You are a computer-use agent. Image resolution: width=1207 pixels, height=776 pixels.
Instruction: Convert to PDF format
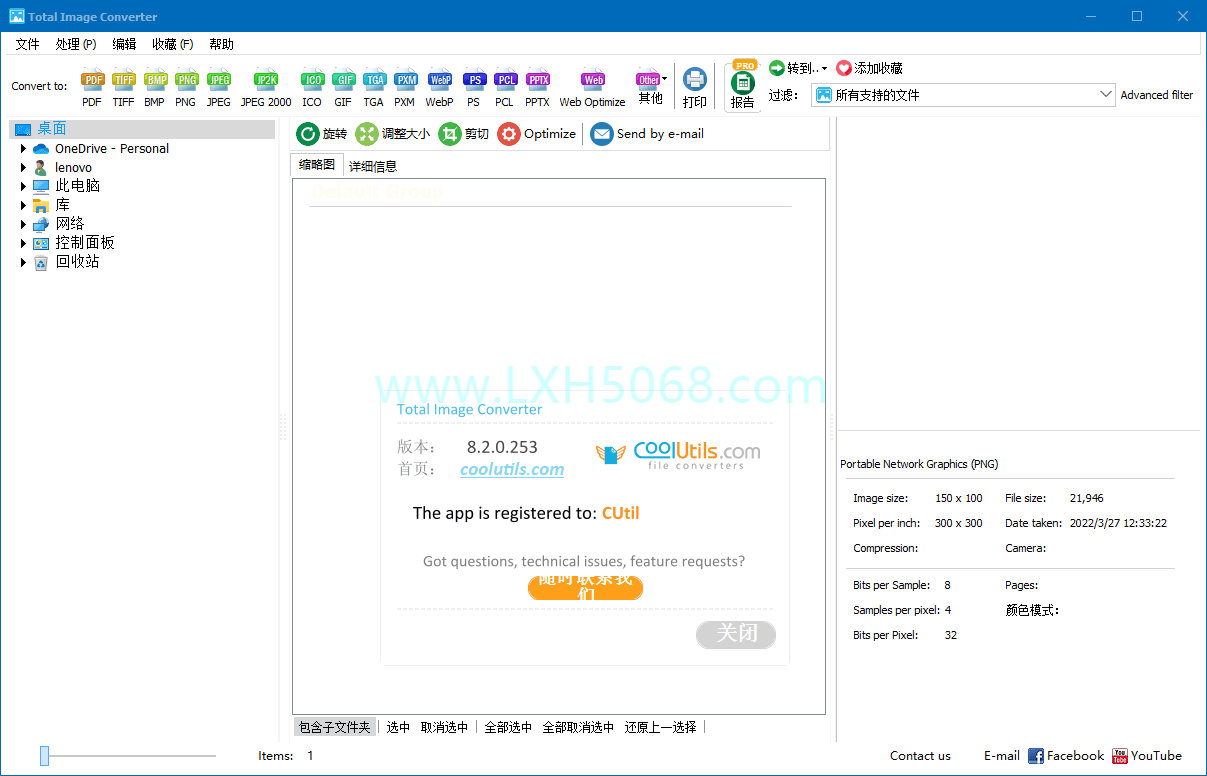pyautogui.click(x=92, y=88)
